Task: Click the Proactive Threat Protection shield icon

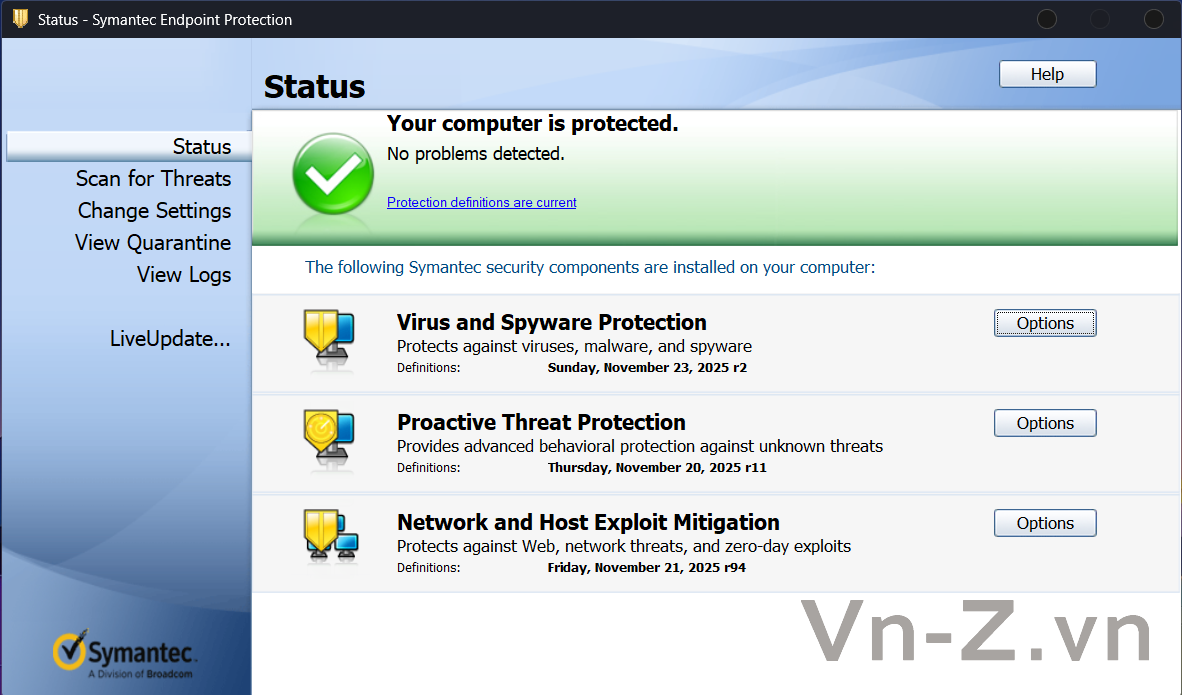Action: tap(329, 439)
